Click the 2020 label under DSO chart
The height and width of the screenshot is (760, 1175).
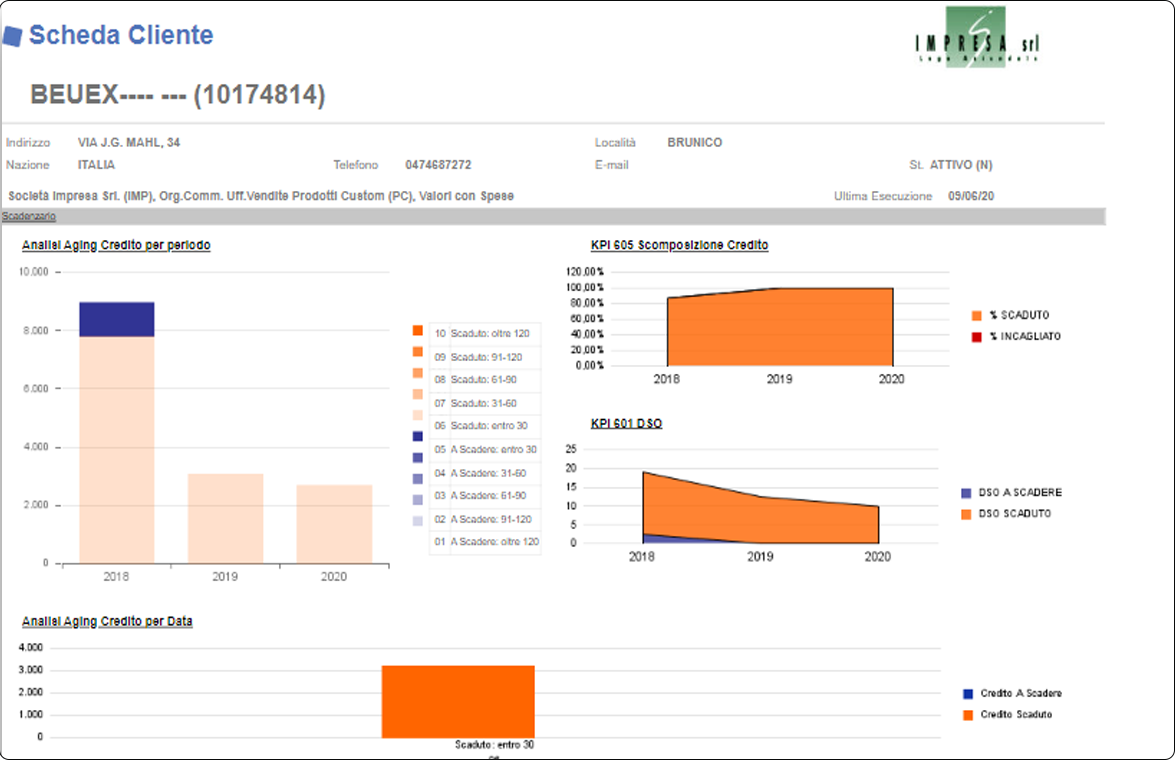(878, 557)
